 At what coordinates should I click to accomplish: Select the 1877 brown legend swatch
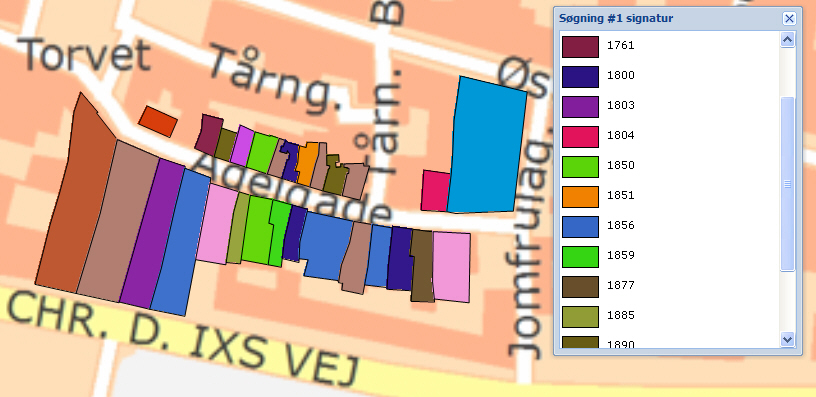pos(580,287)
